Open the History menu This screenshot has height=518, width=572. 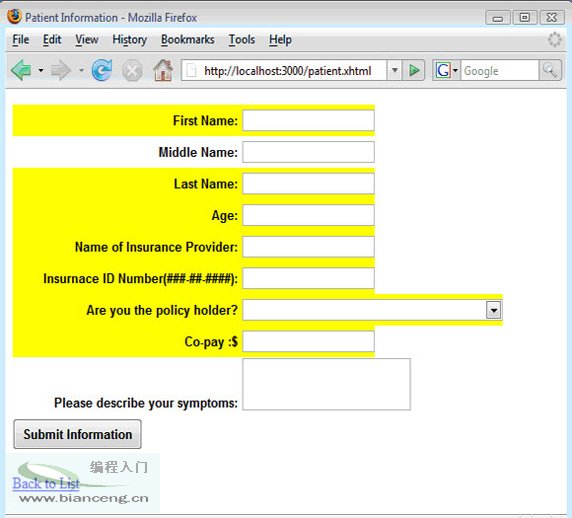(130, 39)
